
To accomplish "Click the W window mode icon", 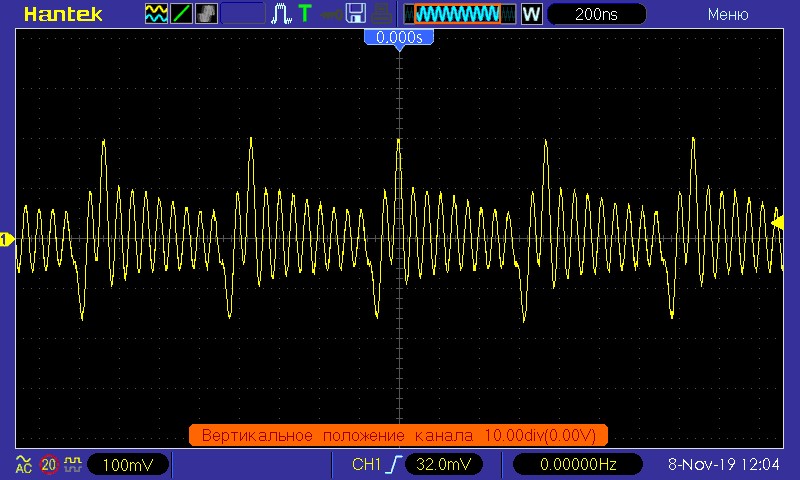I will point(531,14).
